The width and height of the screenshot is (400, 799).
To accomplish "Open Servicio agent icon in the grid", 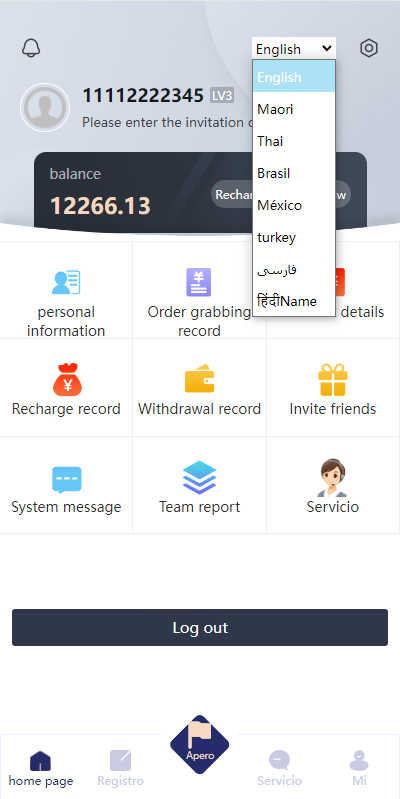I will [332, 477].
